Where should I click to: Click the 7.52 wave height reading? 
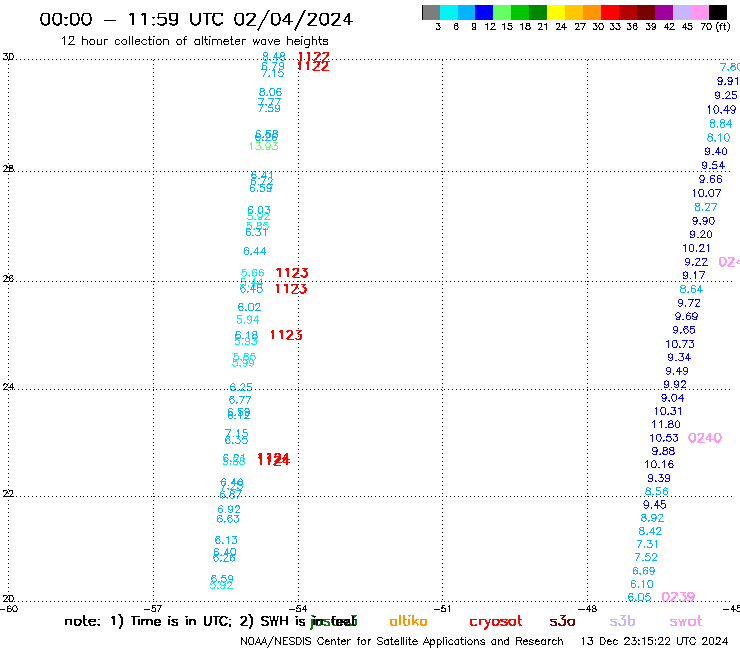[646, 557]
